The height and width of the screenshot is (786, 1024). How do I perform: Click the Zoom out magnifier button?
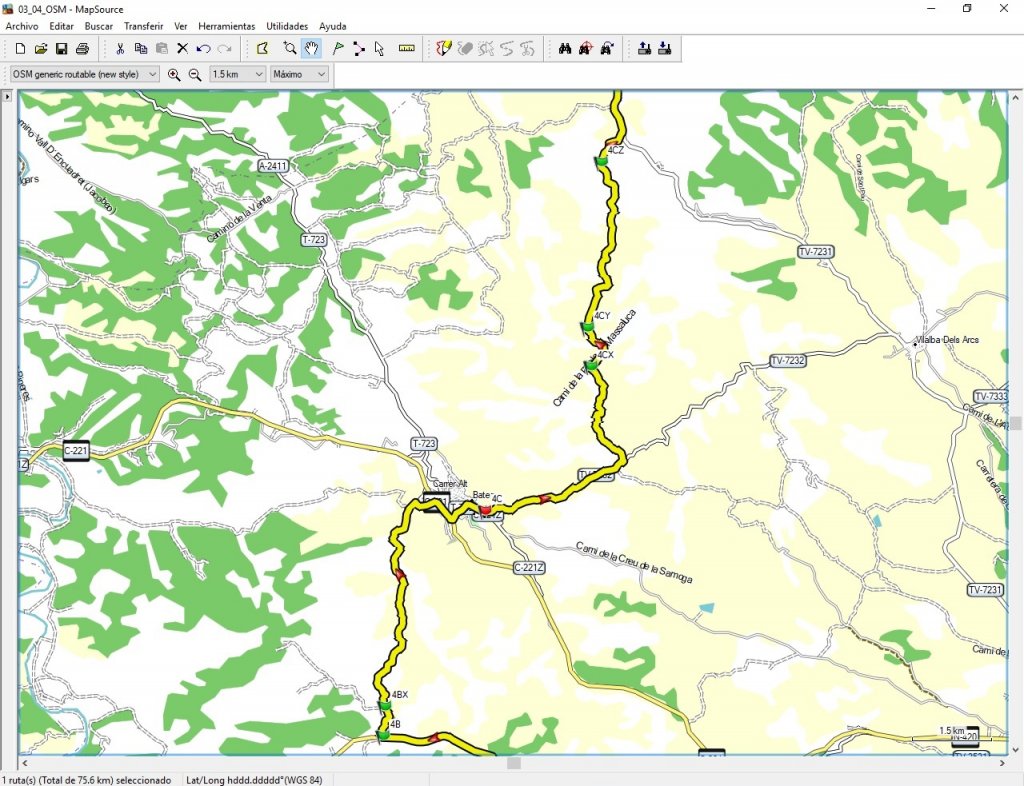coord(195,74)
